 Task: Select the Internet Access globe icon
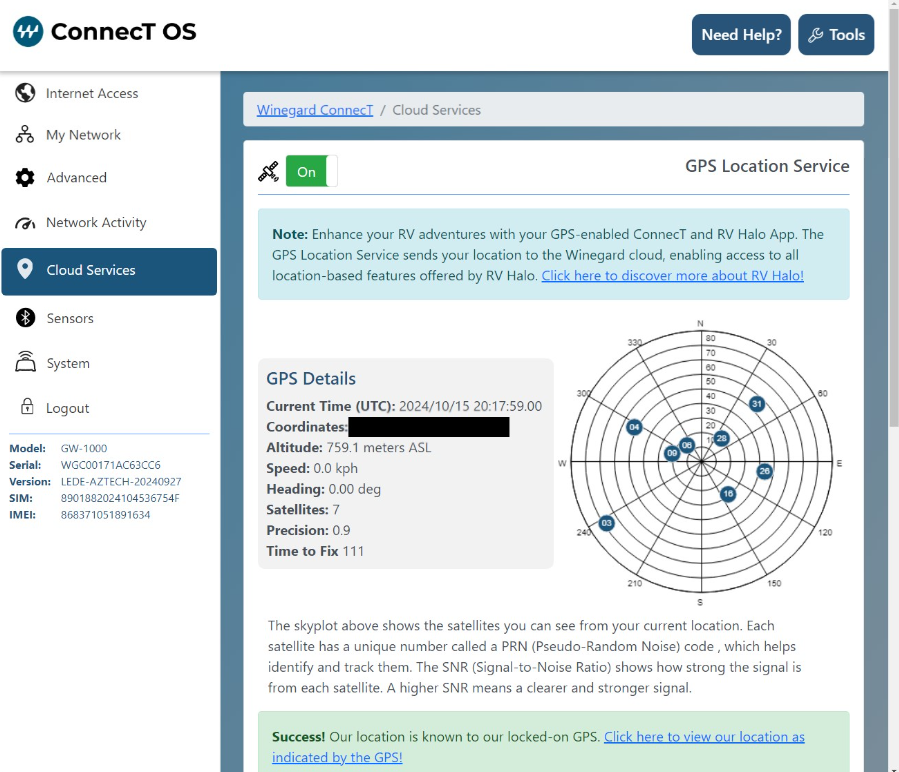[x=24, y=93]
